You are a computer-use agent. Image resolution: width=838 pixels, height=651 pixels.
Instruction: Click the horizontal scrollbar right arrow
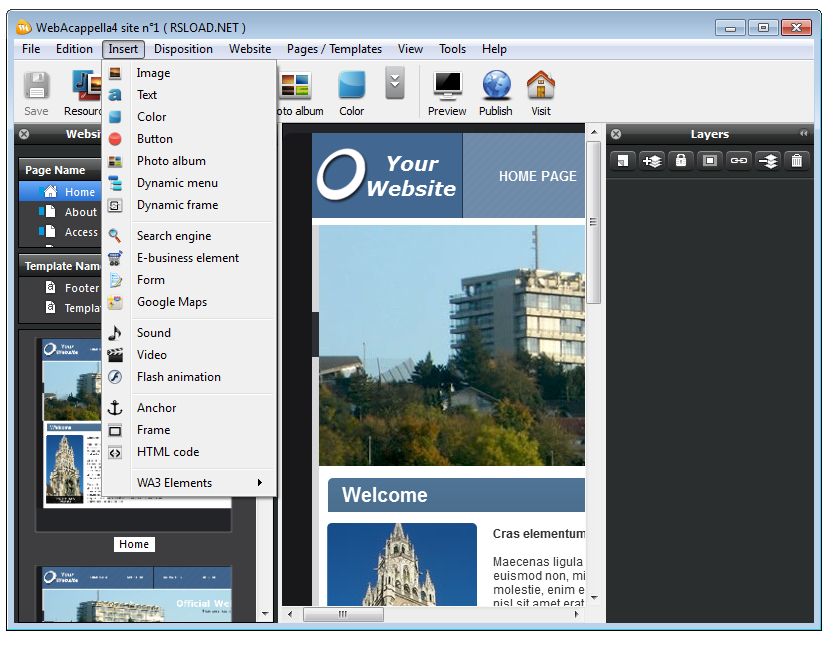point(576,614)
